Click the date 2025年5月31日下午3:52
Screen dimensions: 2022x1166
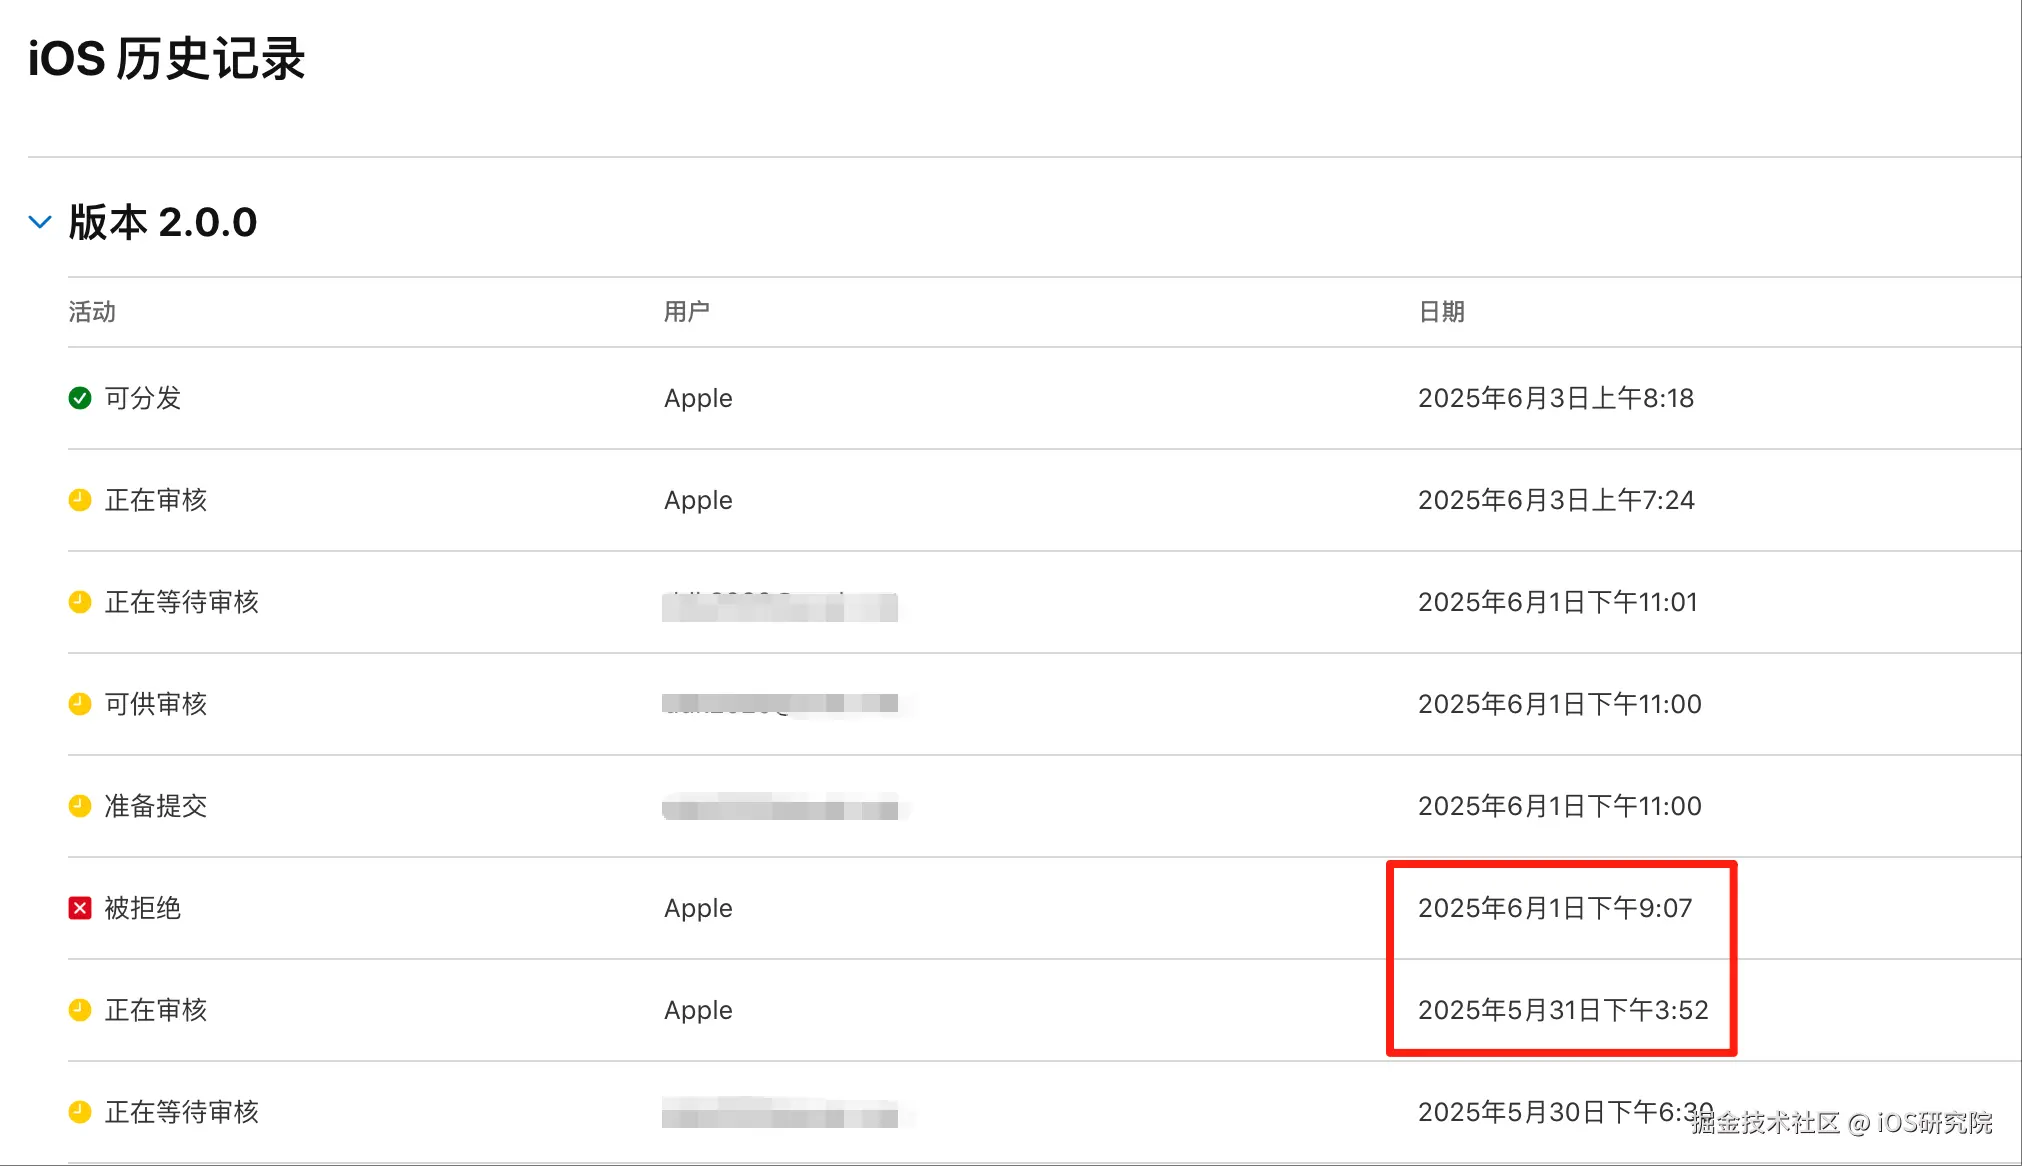(x=1563, y=1010)
